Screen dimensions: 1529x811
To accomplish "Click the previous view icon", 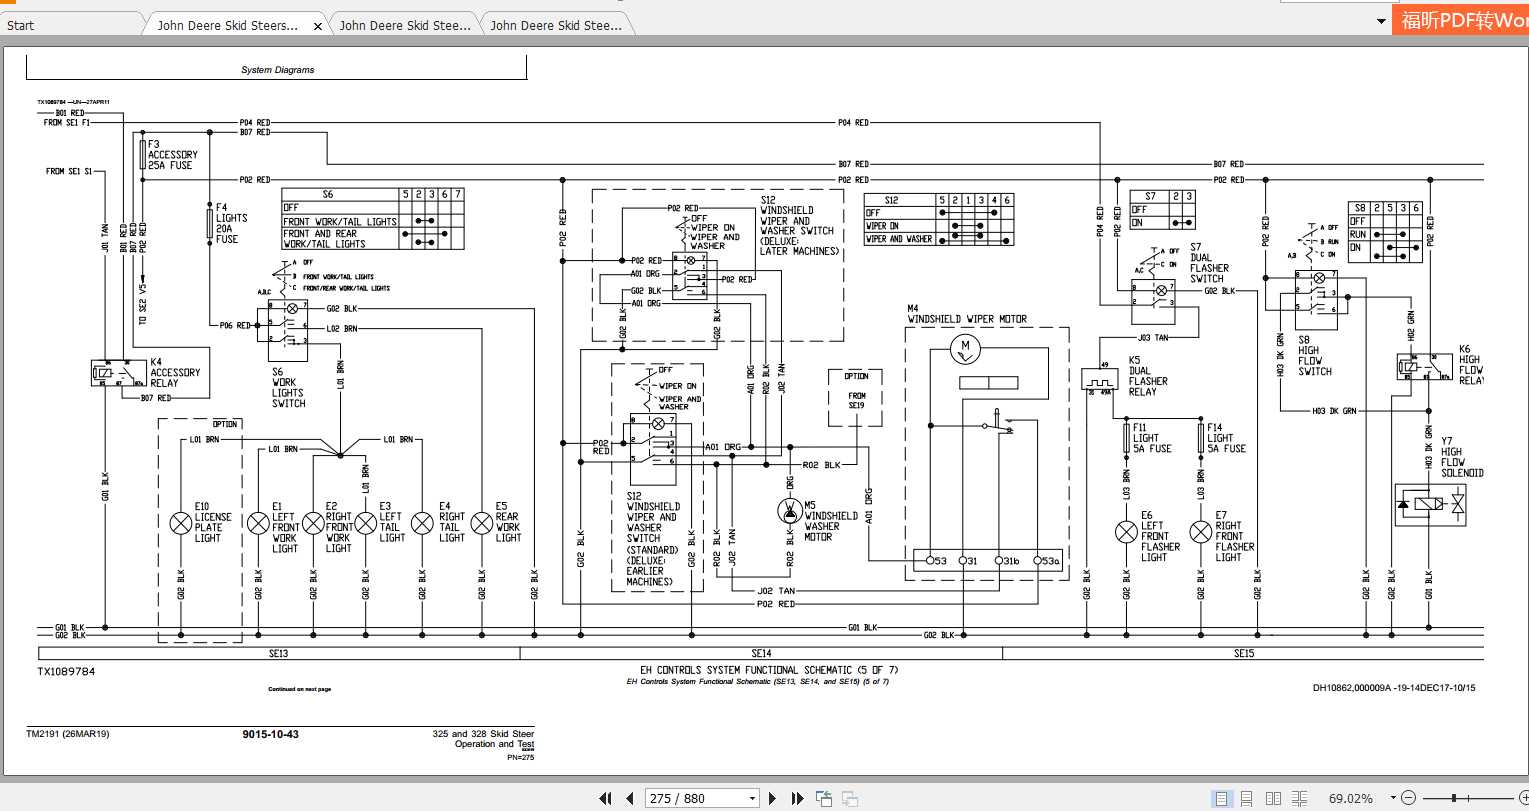I will 824,798.
